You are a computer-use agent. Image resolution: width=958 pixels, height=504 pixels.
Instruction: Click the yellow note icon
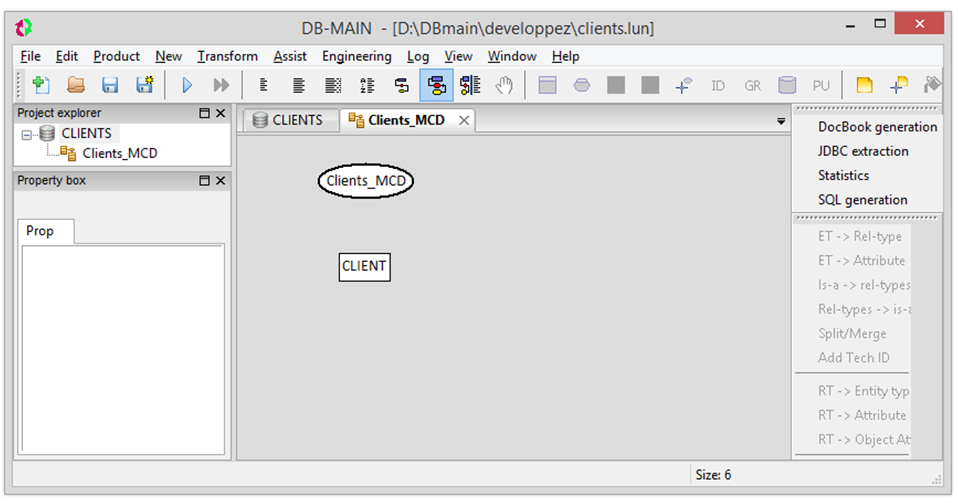tap(864, 85)
